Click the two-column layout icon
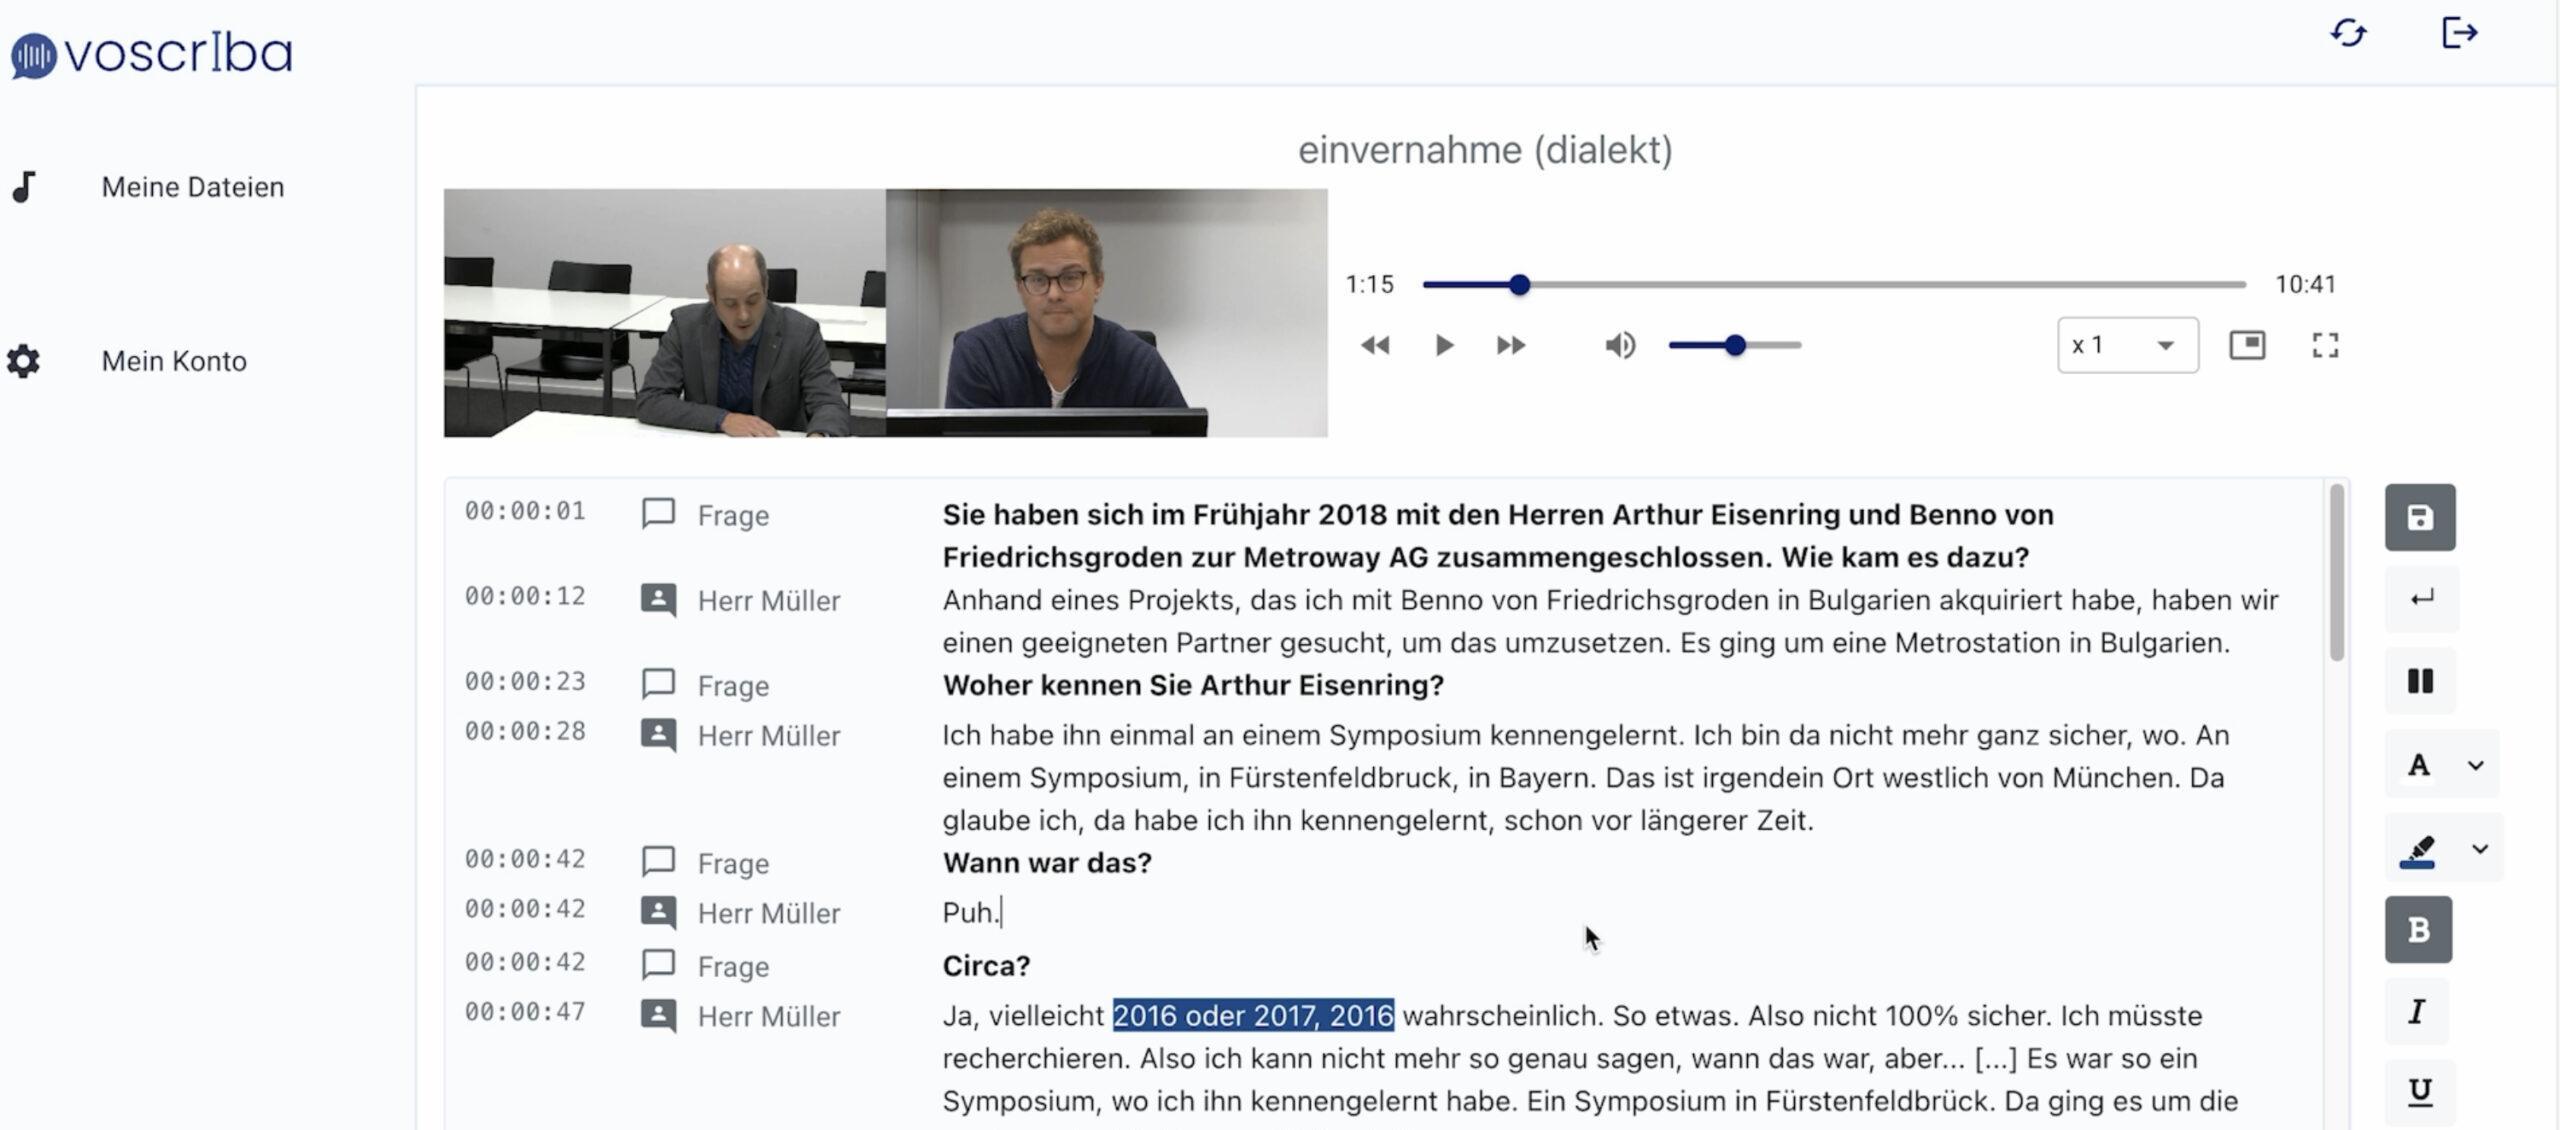Screen dimensions: 2560x1130 [x=2420, y=682]
